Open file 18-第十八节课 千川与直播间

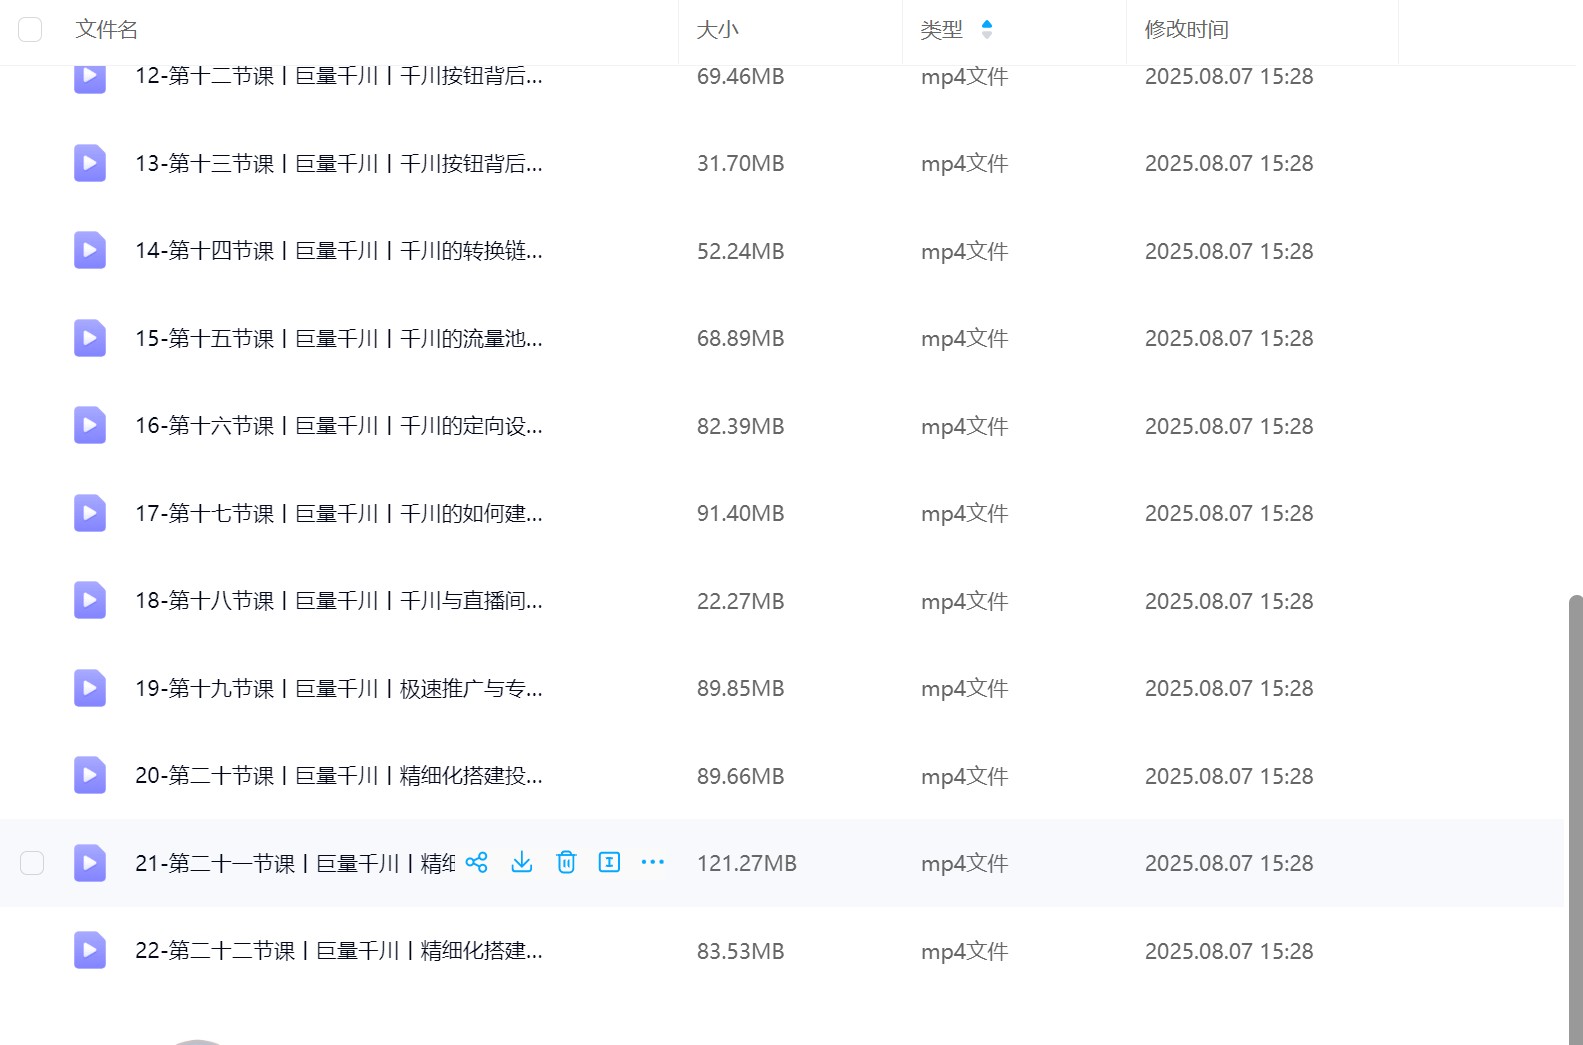coord(339,600)
